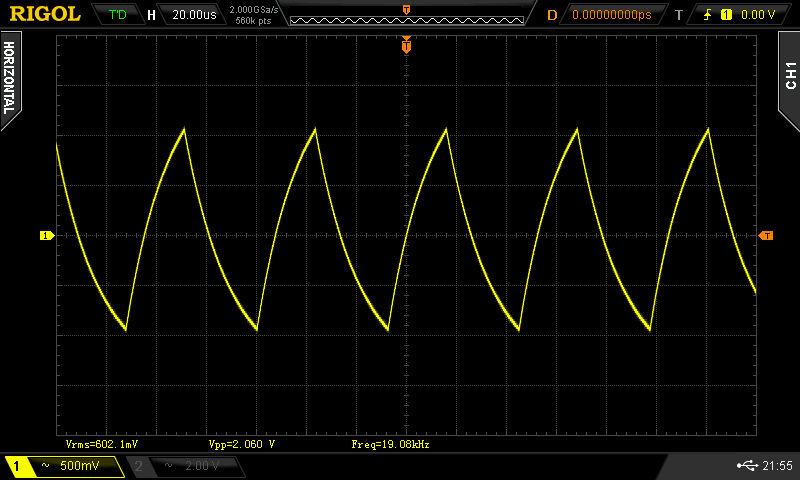Click the waveform memory overview thumbnail
The width and height of the screenshot is (800, 480).
407,20
